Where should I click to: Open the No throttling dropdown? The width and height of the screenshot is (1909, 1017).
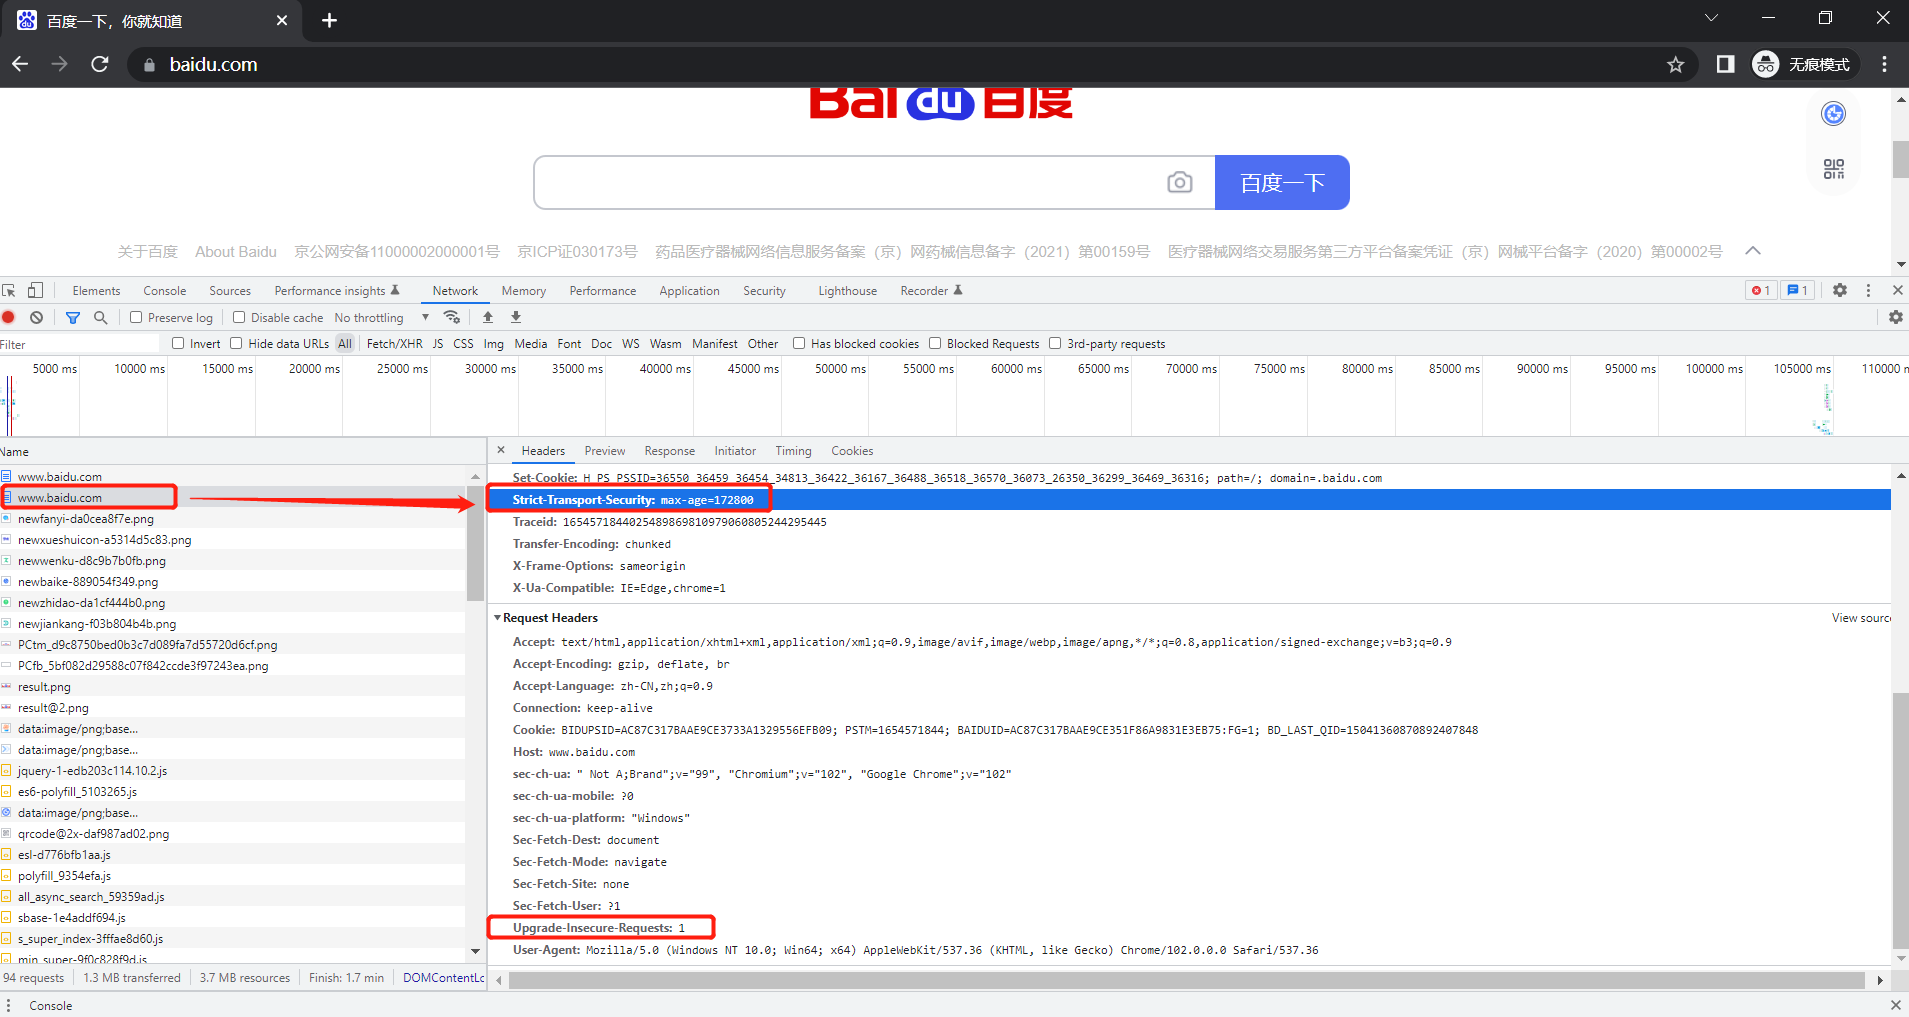click(382, 318)
